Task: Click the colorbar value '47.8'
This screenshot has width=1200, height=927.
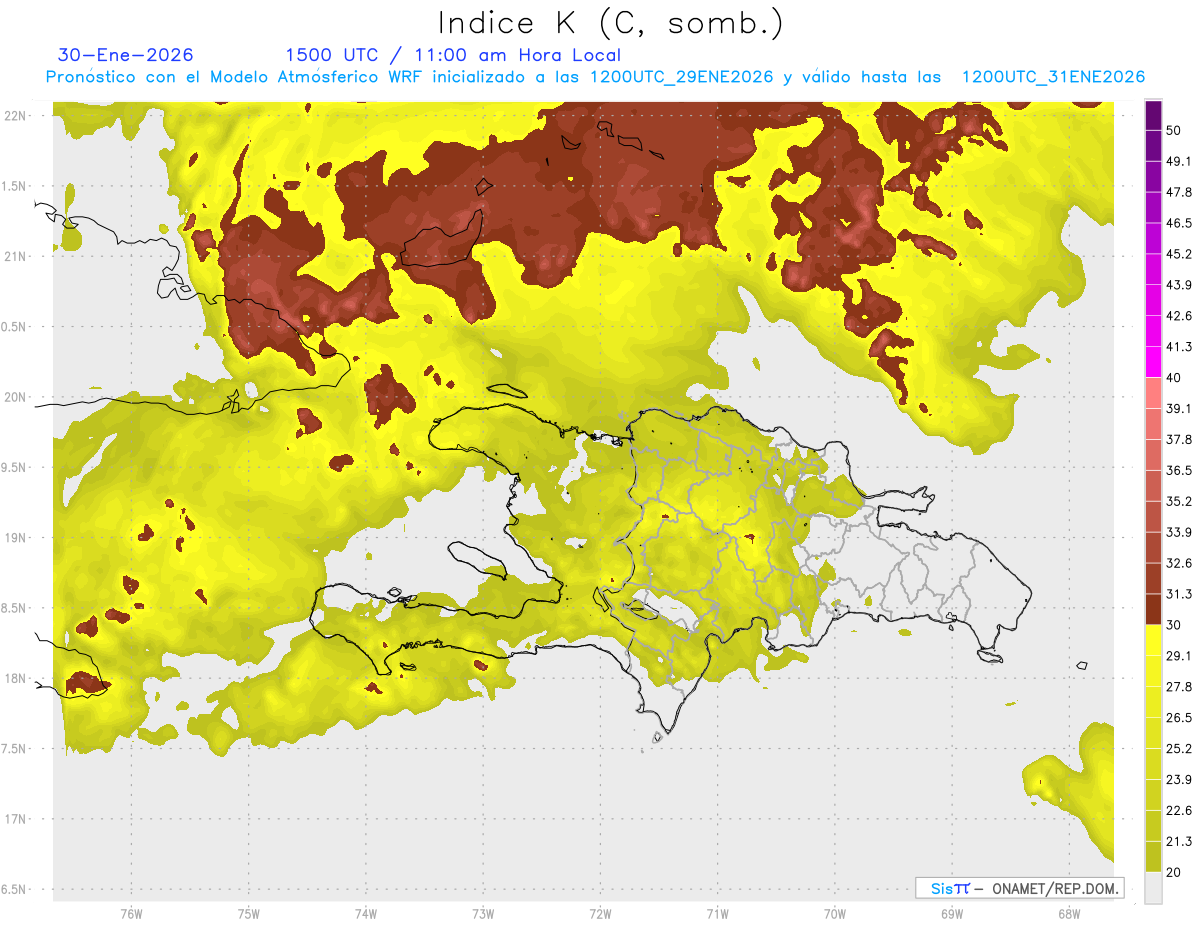Action: point(1179,192)
